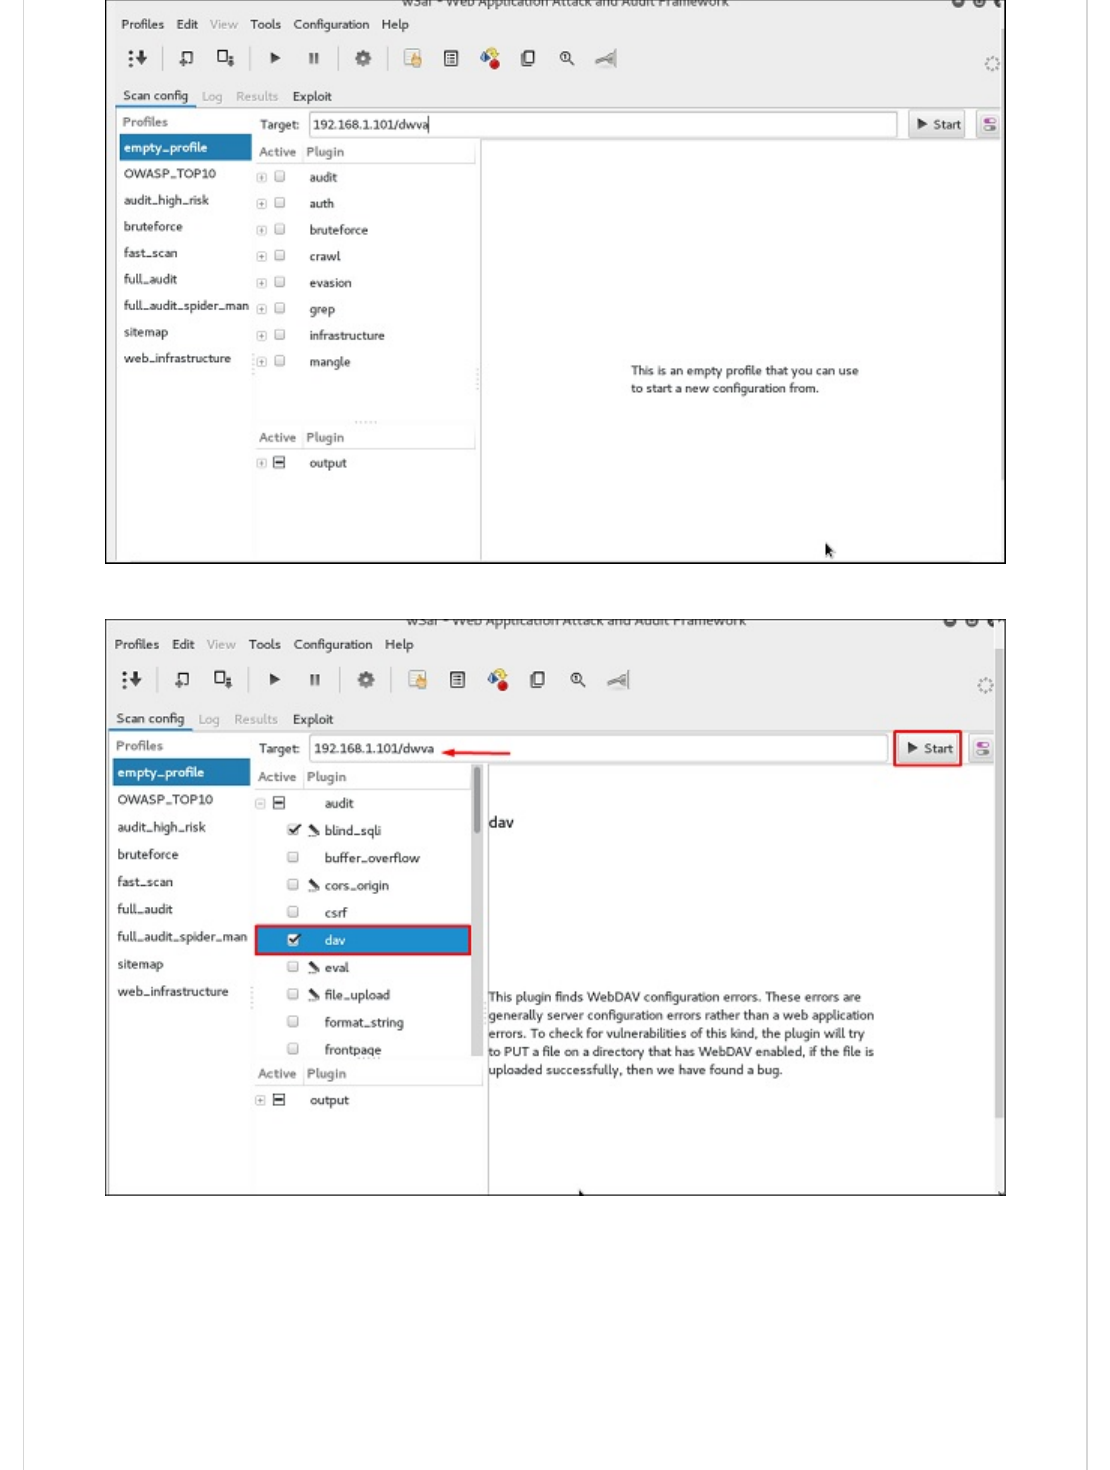Viewport: 1110px width, 1470px height.
Task: Click the save profile icon in lower window toolbar
Action: click(x=223, y=679)
